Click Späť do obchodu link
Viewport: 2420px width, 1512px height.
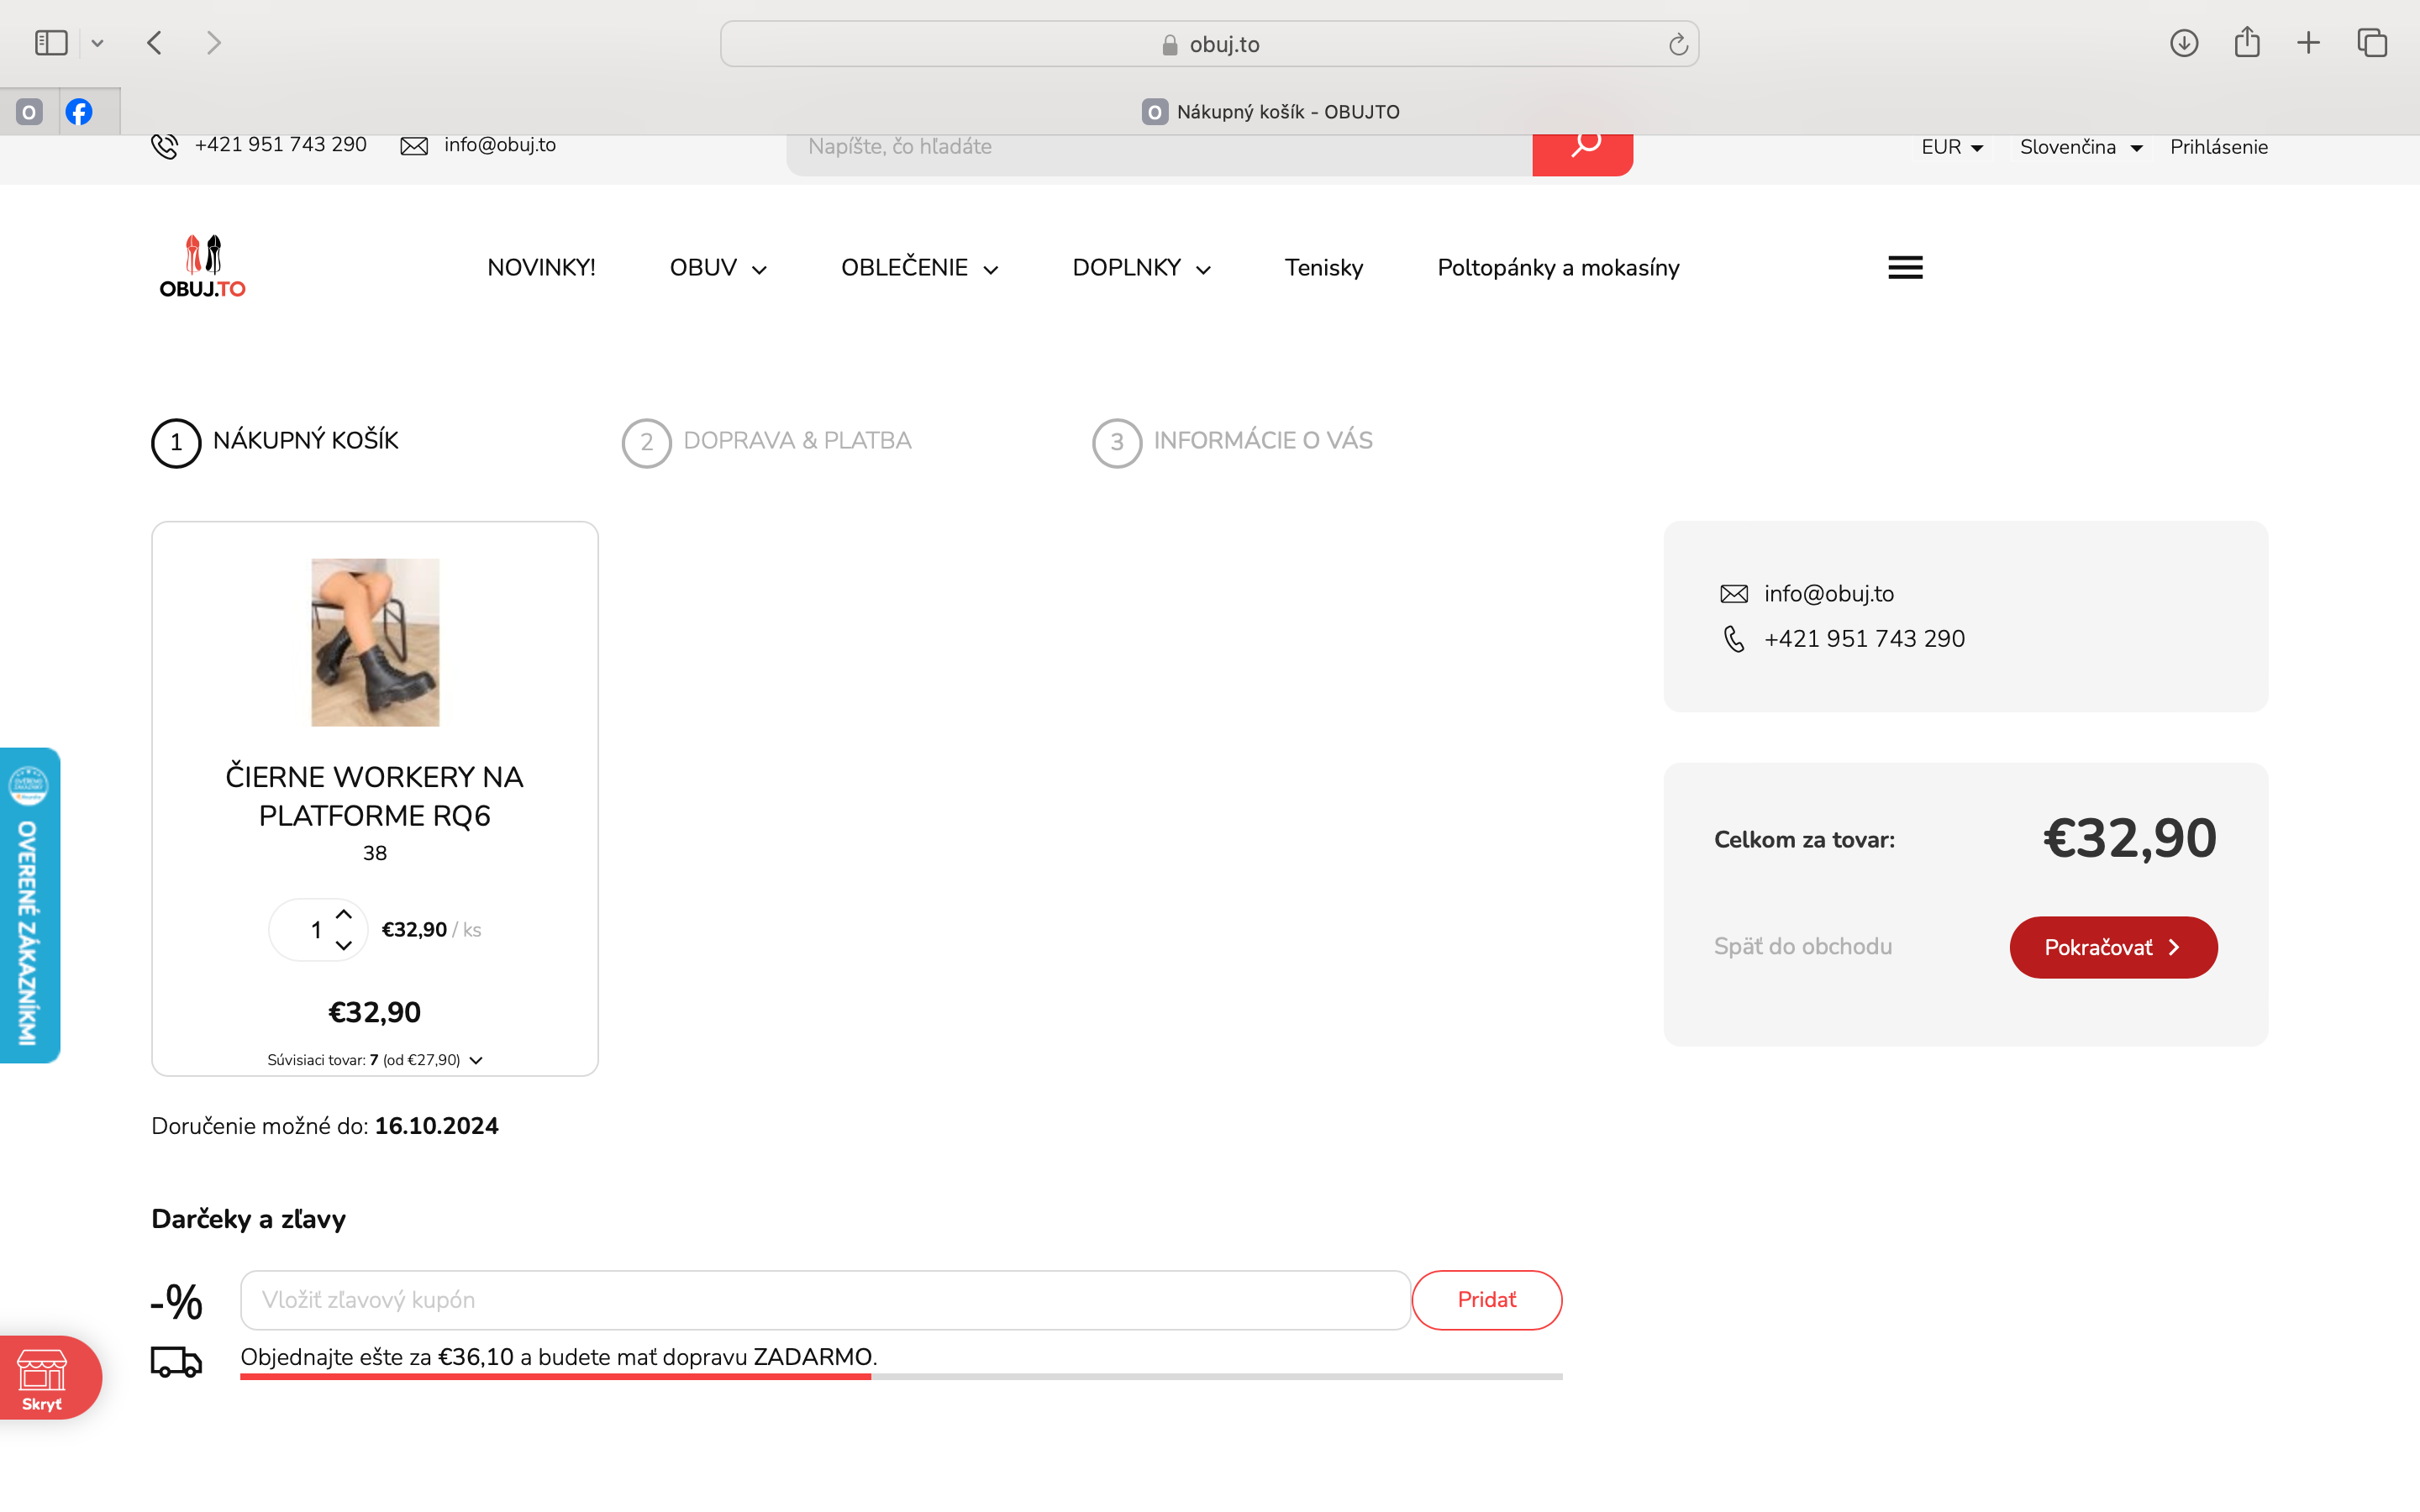(1802, 947)
